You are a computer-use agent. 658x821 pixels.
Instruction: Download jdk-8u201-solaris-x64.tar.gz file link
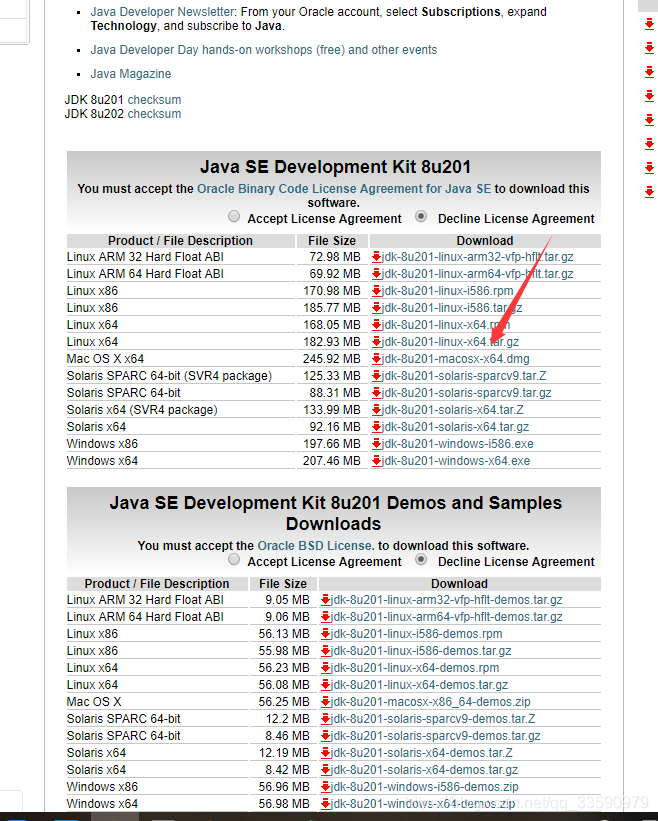(x=455, y=427)
